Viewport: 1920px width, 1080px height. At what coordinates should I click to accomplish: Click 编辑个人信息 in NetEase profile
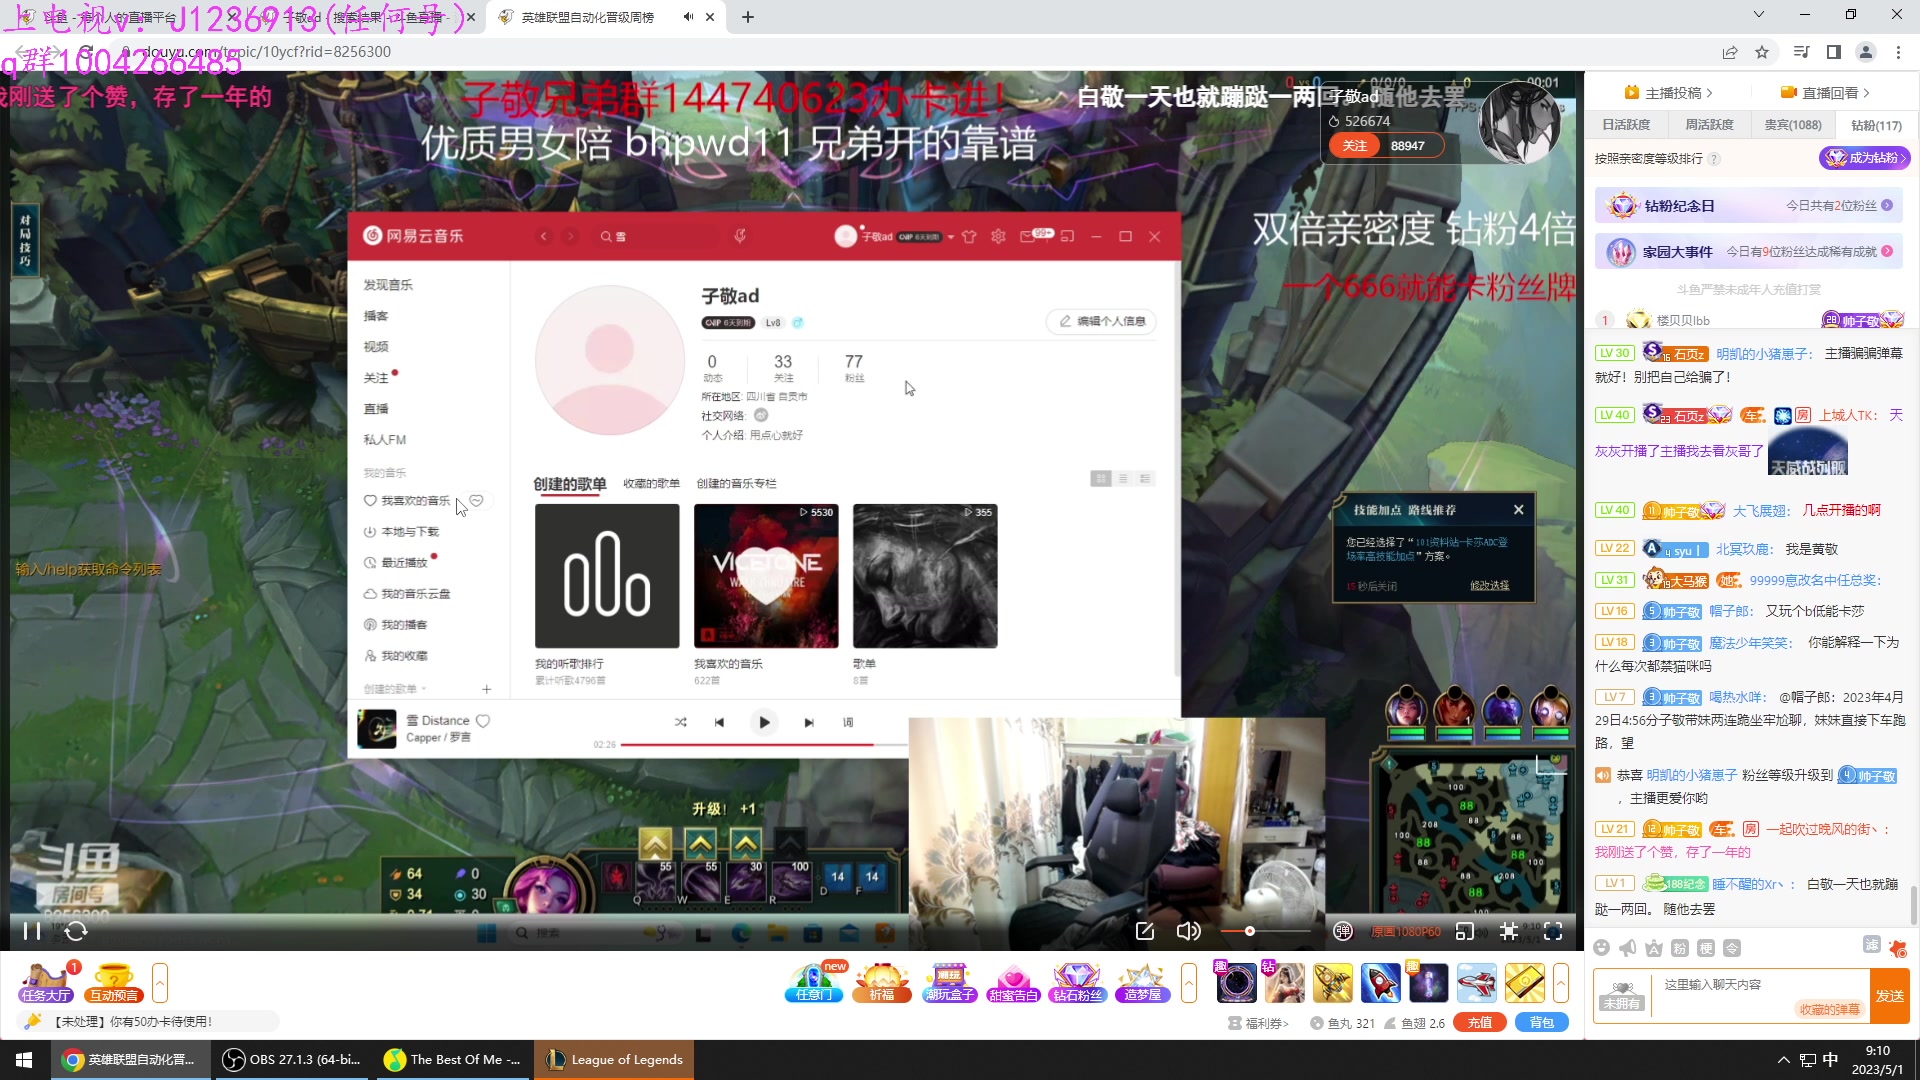(1102, 321)
